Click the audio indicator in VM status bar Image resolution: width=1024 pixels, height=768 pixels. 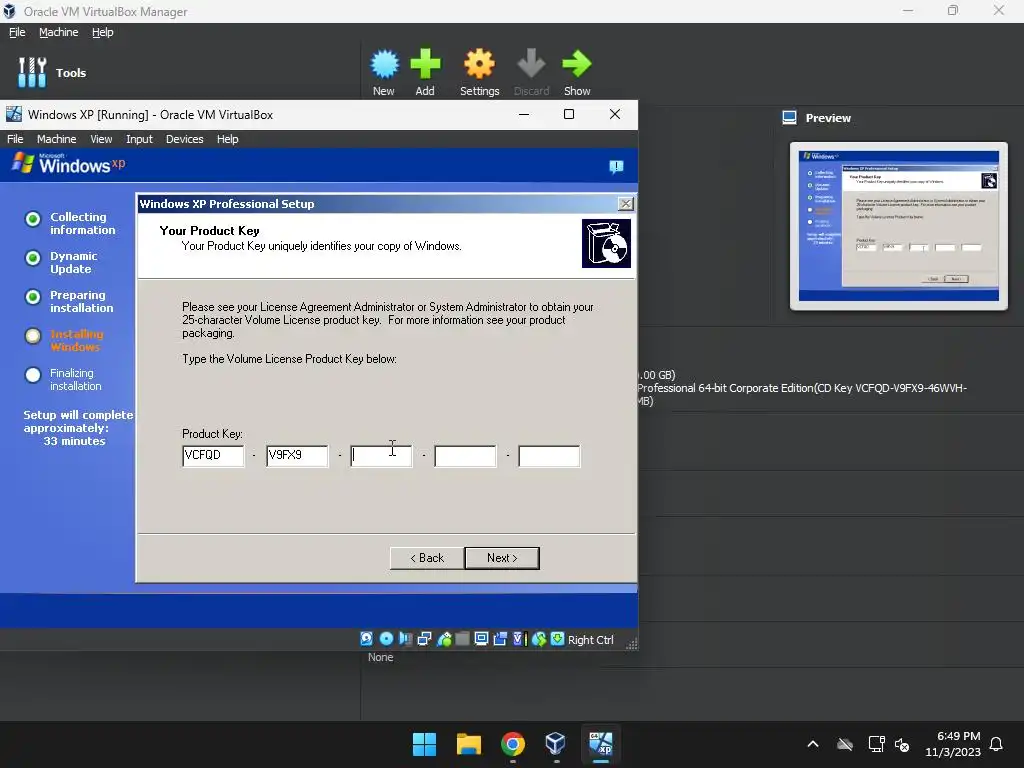[405, 639]
